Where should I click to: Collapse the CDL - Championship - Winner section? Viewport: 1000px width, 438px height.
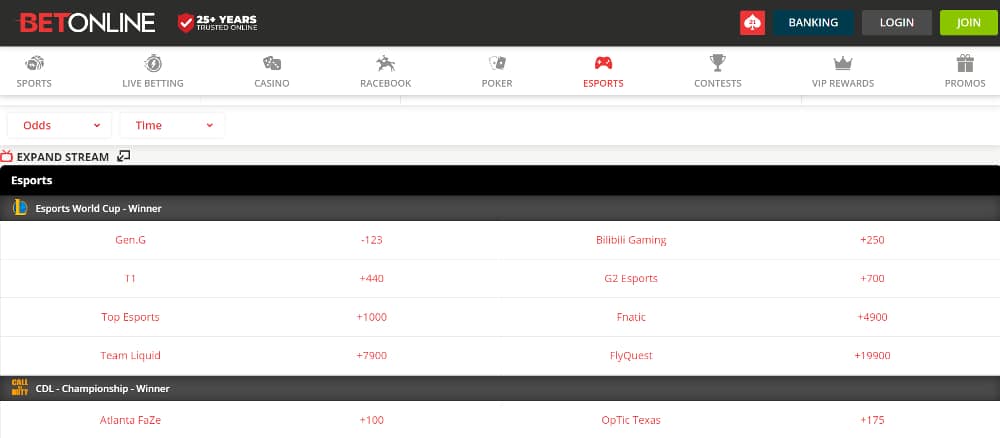point(500,388)
